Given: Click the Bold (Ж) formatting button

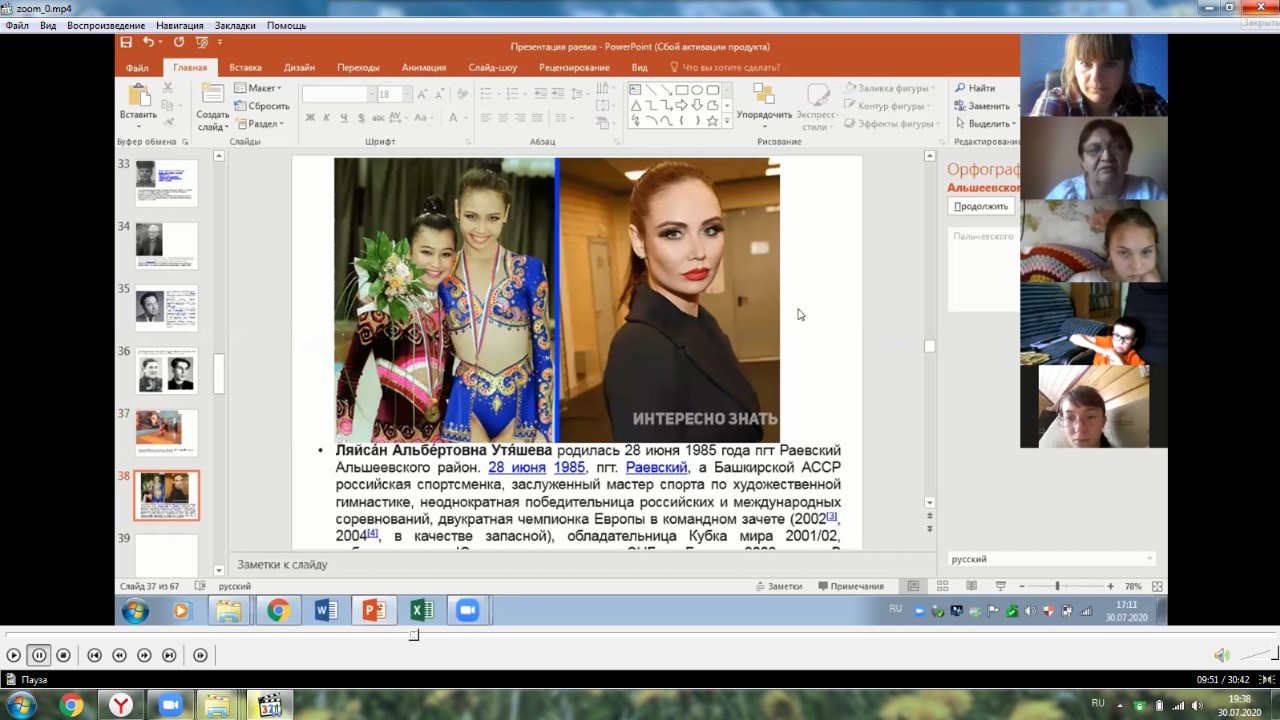Looking at the screenshot, I should pyautogui.click(x=310, y=118).
